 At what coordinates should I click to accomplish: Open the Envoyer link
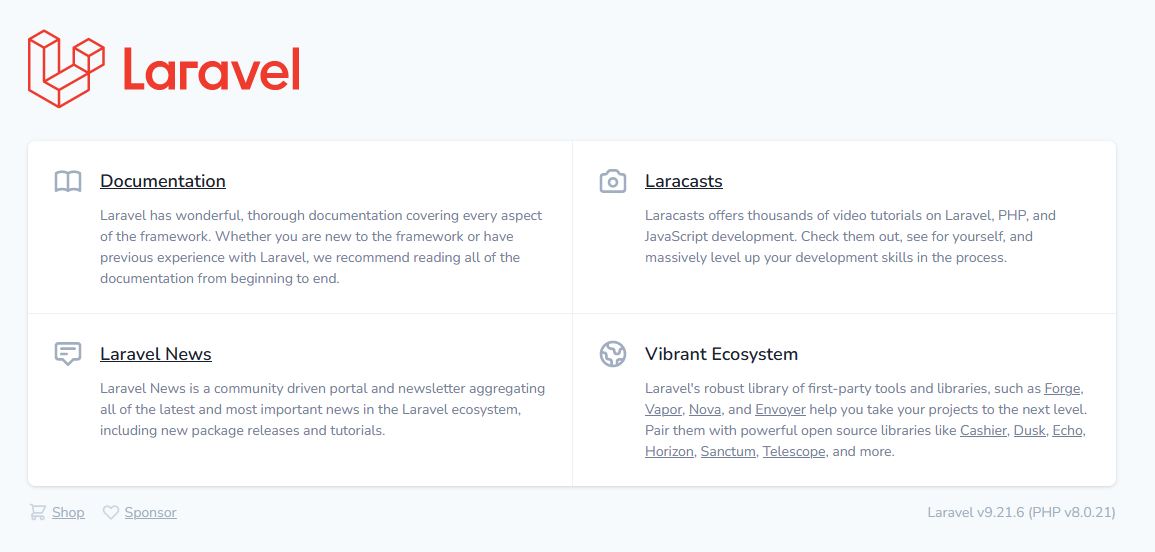click(780, 410)
